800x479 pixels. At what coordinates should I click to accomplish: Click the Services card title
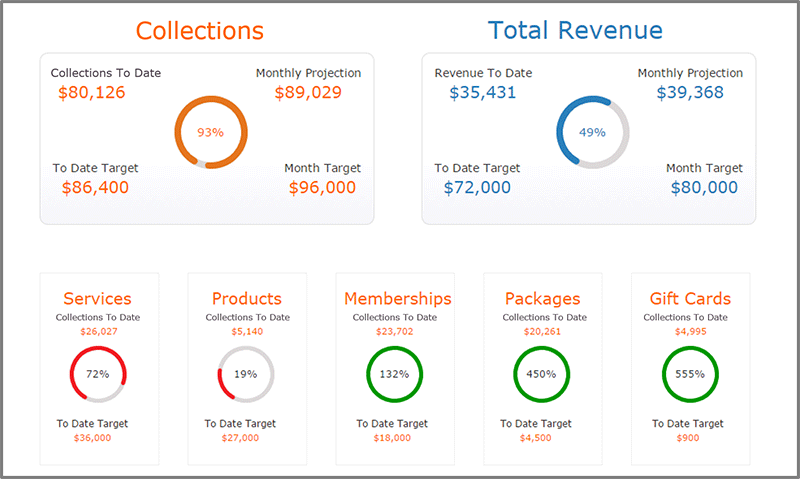point(97,299)
